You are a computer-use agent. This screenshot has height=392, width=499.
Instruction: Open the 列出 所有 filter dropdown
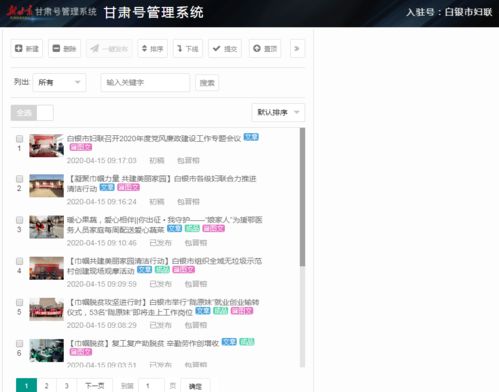(x=59, y=82)
